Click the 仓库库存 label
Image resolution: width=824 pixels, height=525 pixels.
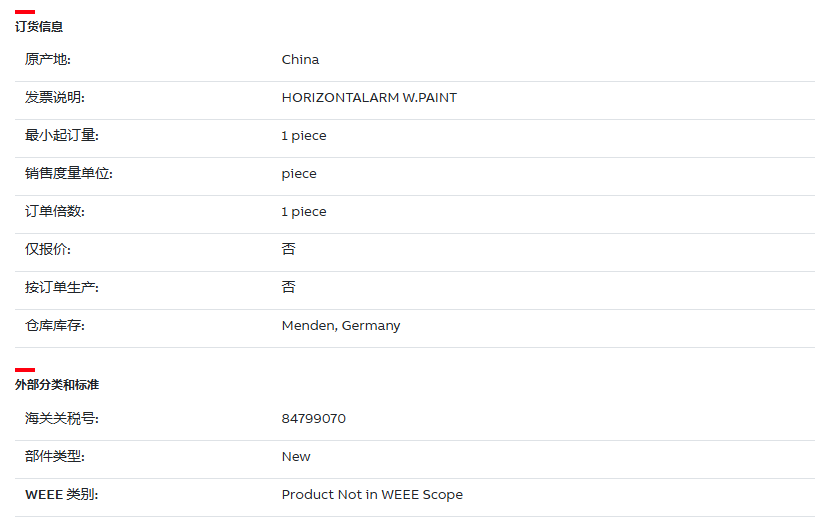pos(55,326)
